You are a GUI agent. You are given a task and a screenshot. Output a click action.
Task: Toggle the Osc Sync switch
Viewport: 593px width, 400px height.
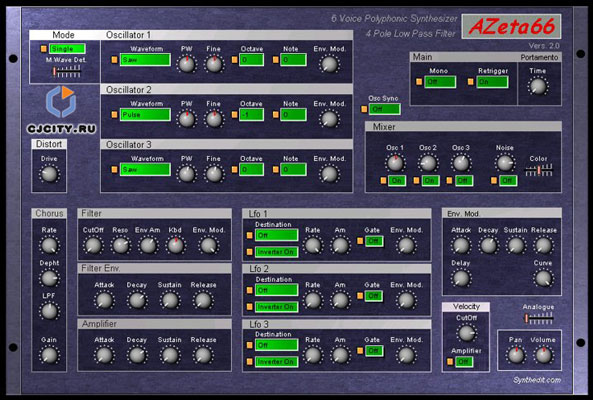(384, 109)
